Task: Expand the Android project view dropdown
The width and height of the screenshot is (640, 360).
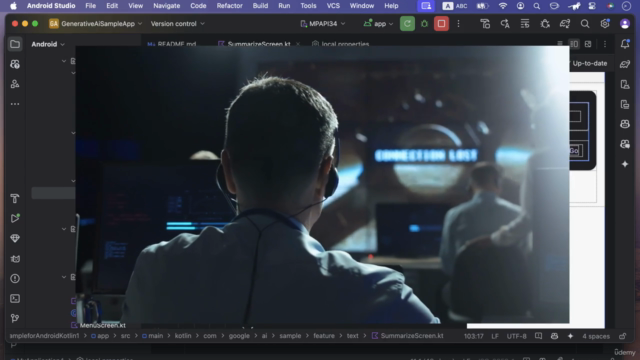Action: 48,44
